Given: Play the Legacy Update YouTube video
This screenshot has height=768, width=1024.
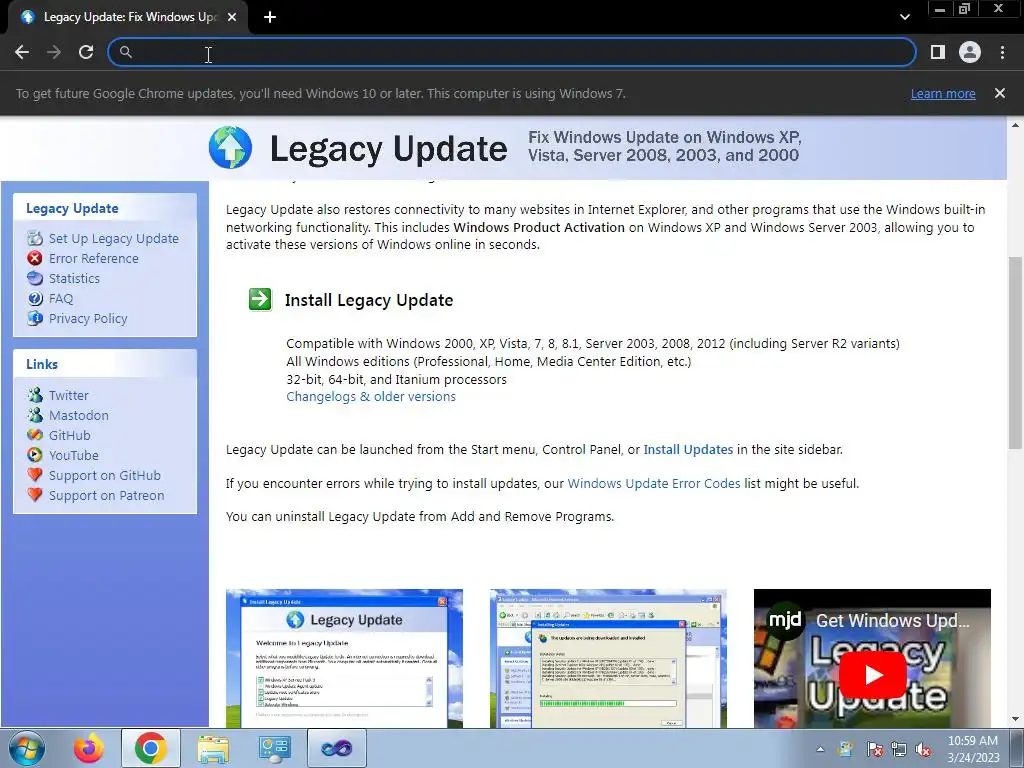Looking at the screenshot, I should click(x=872, y=675).
